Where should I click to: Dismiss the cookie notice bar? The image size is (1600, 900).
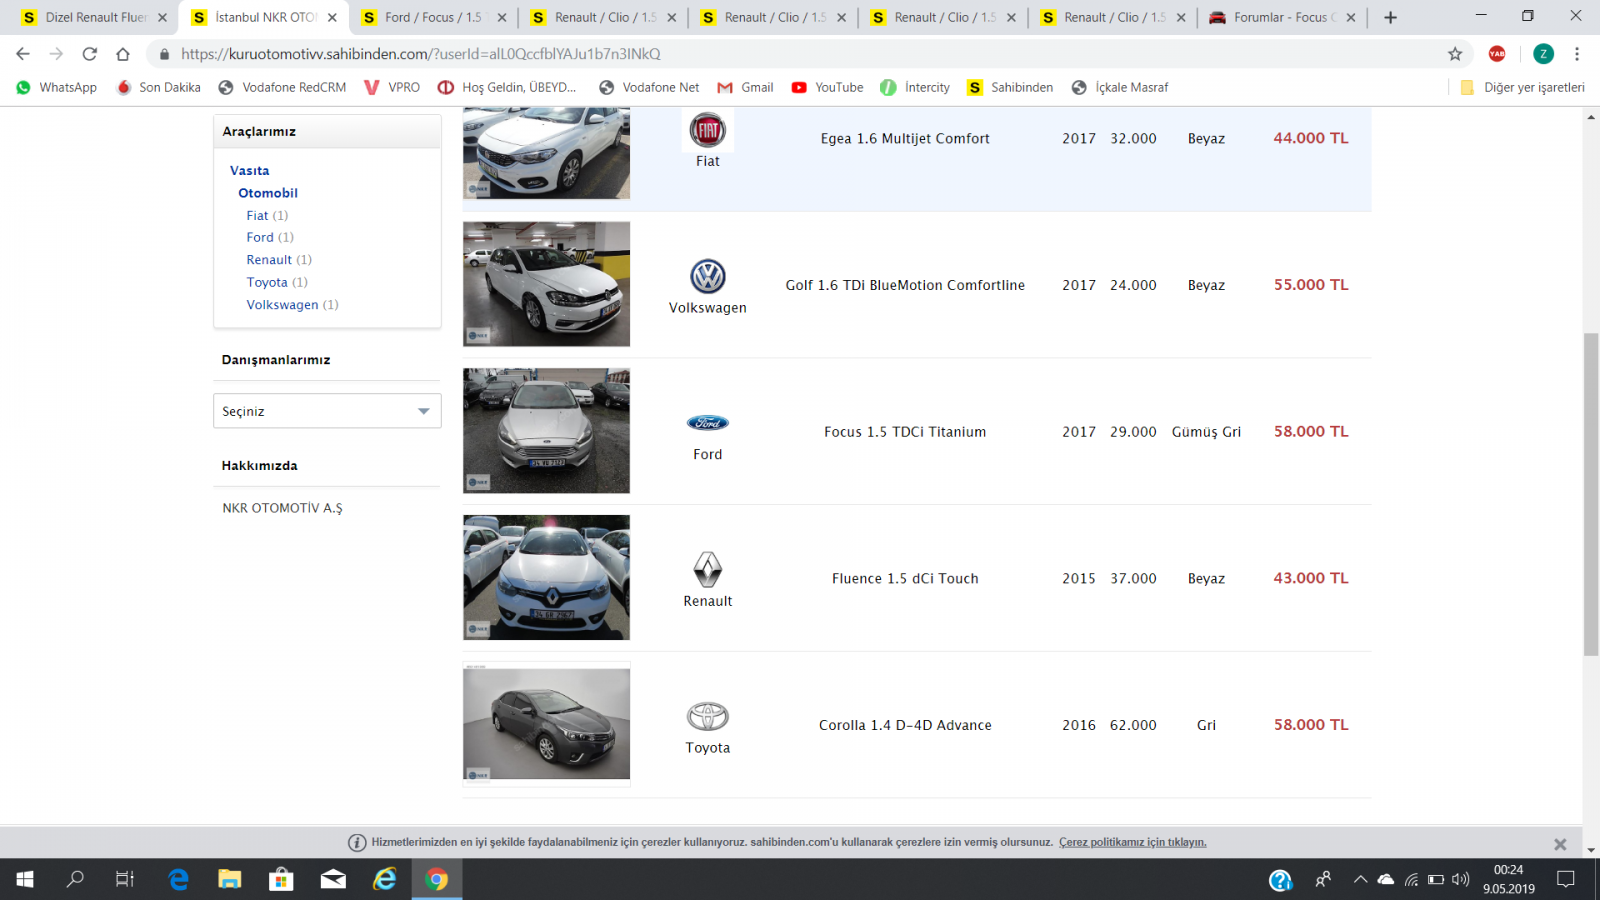pyautogui.click(x=1560, y=844)
